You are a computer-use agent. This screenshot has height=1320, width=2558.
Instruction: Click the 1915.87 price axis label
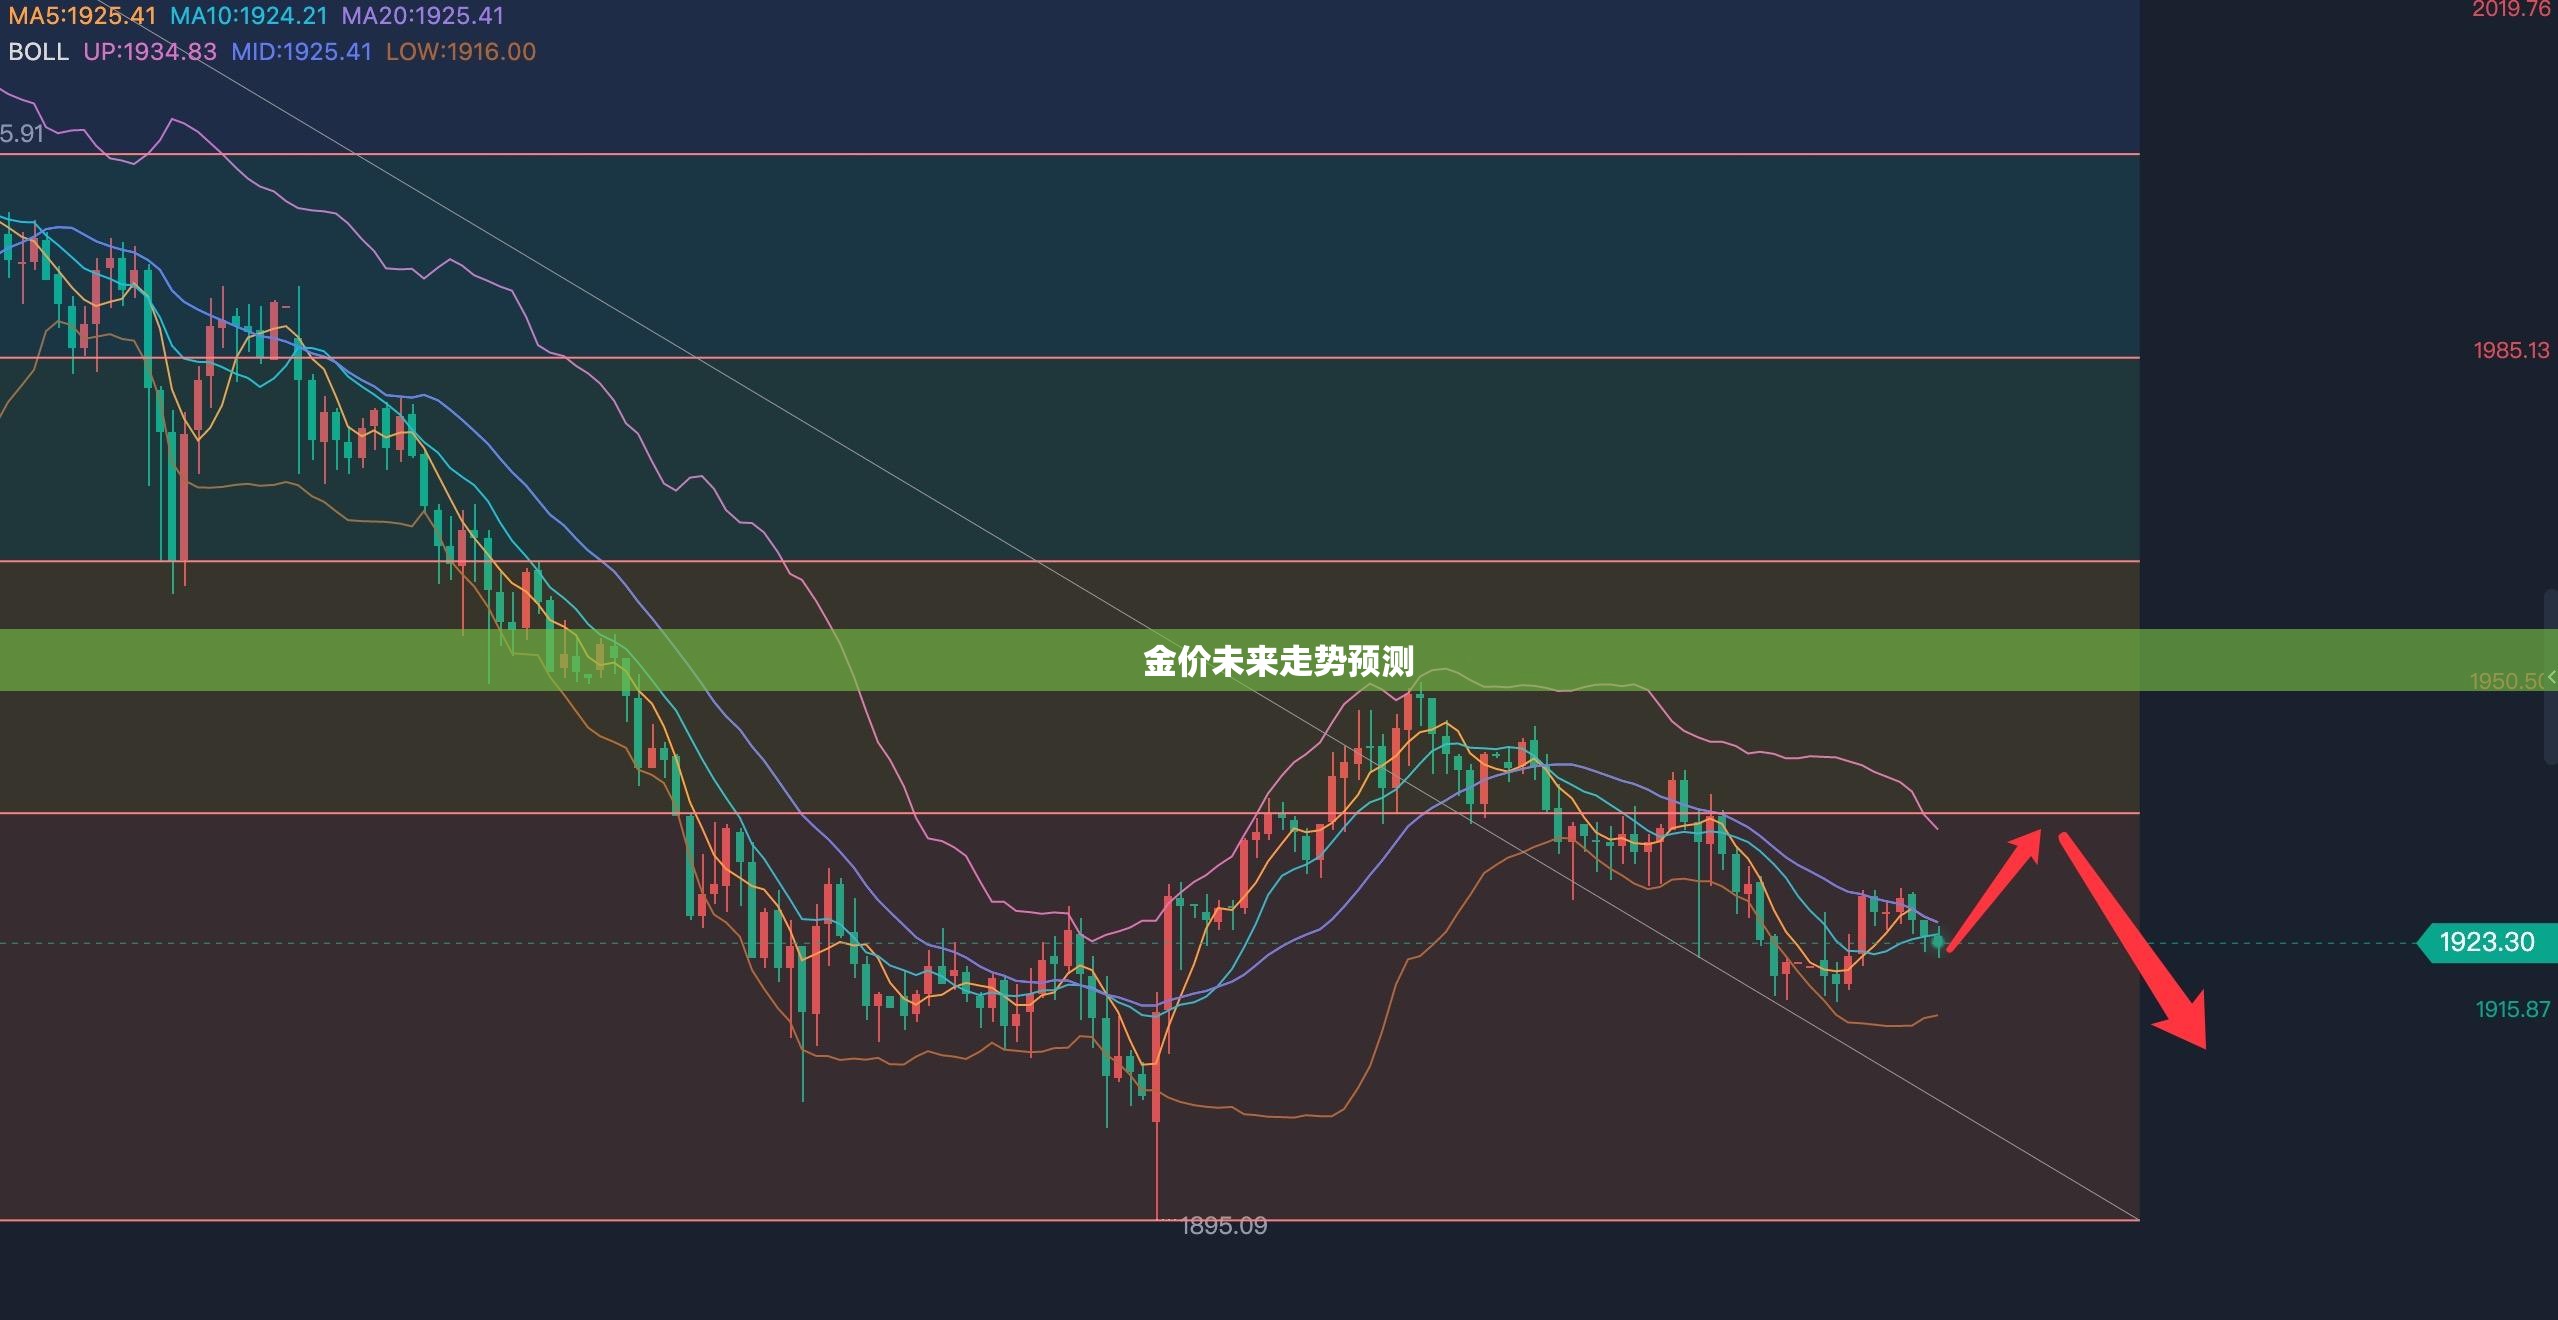click(x=2512, y=1009)
